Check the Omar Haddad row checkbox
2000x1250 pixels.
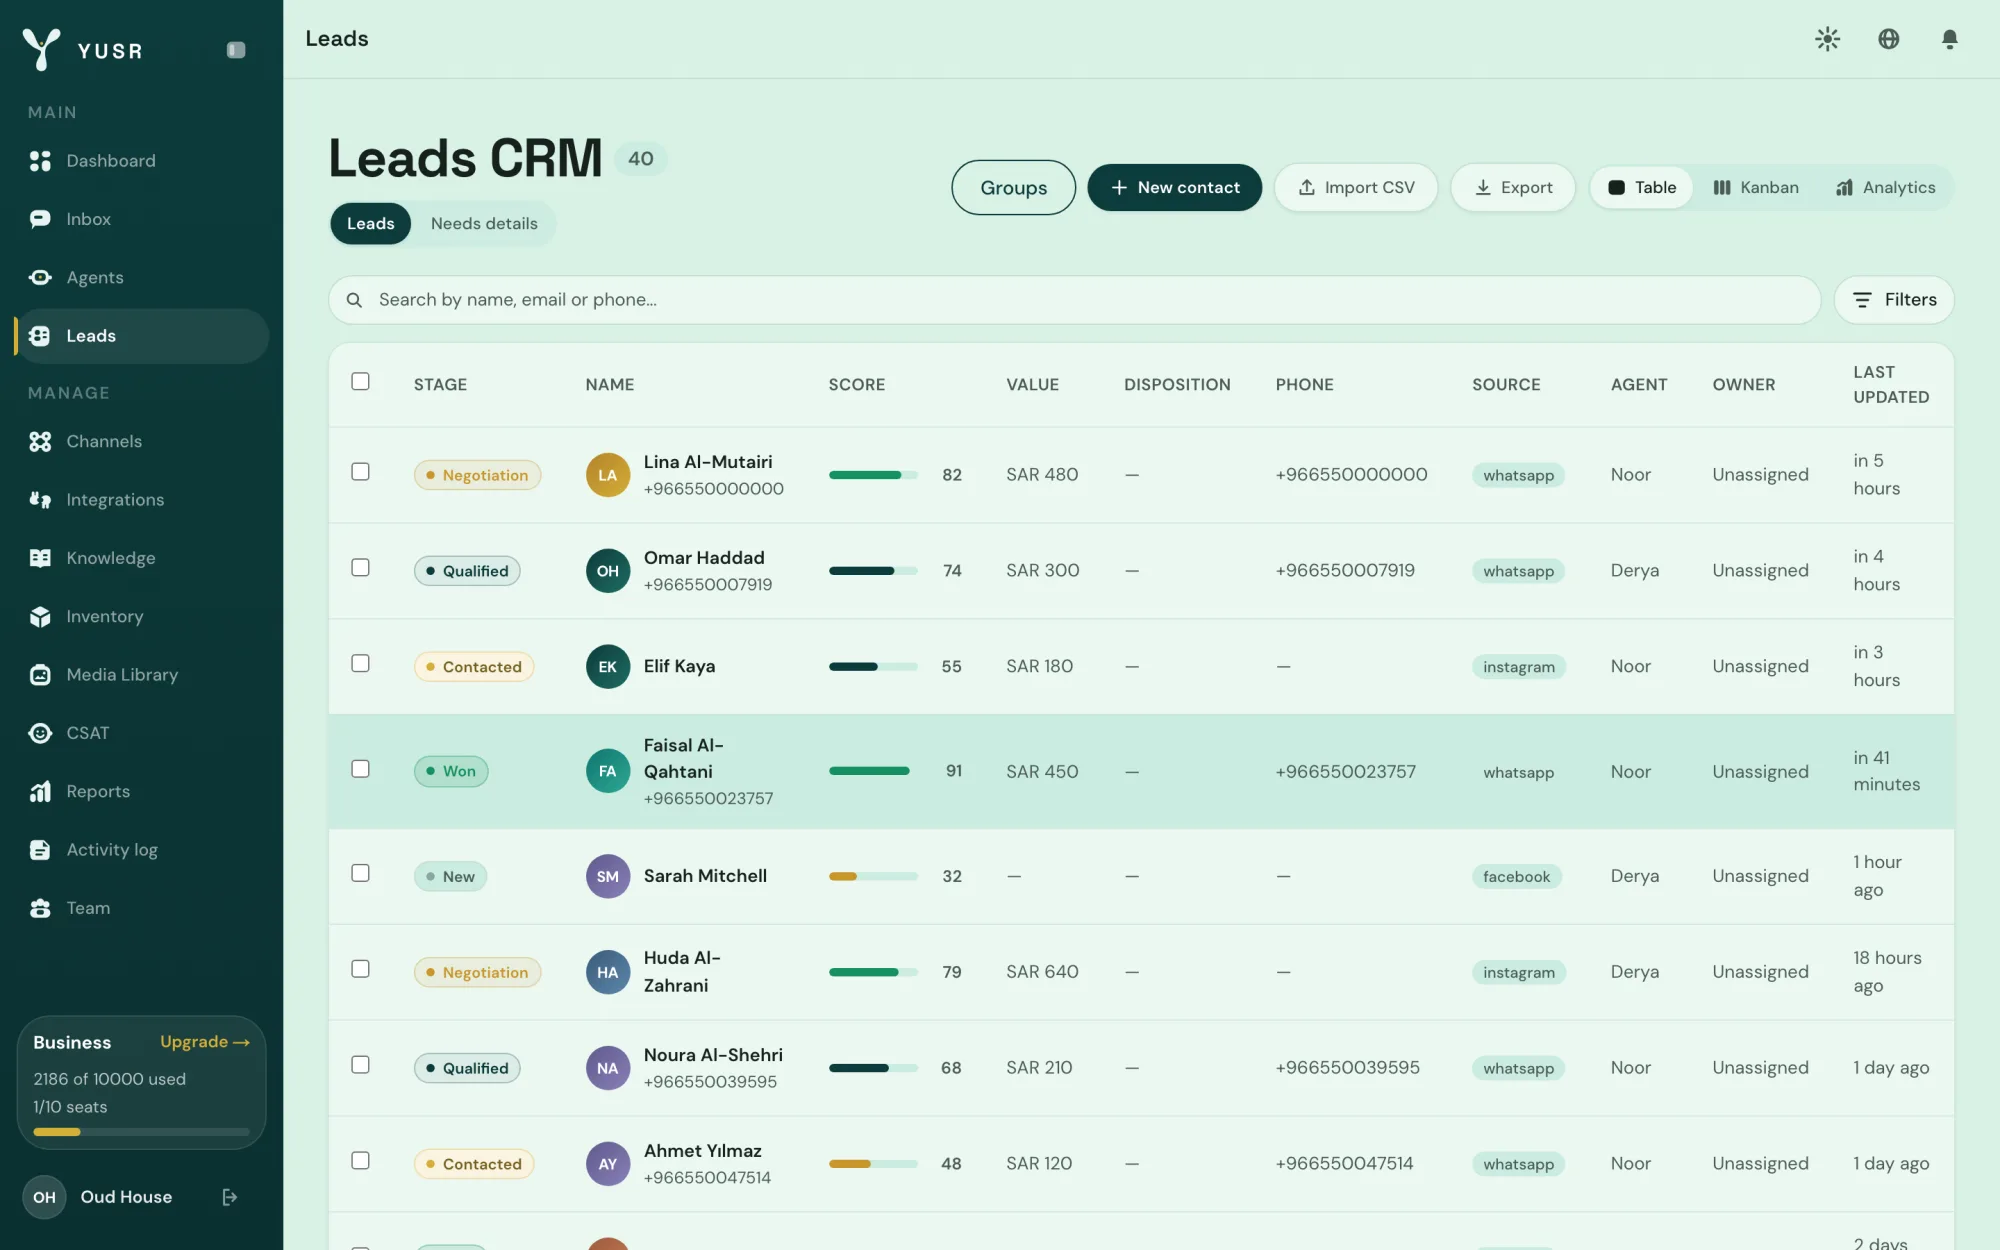click(x=361, y=567)
